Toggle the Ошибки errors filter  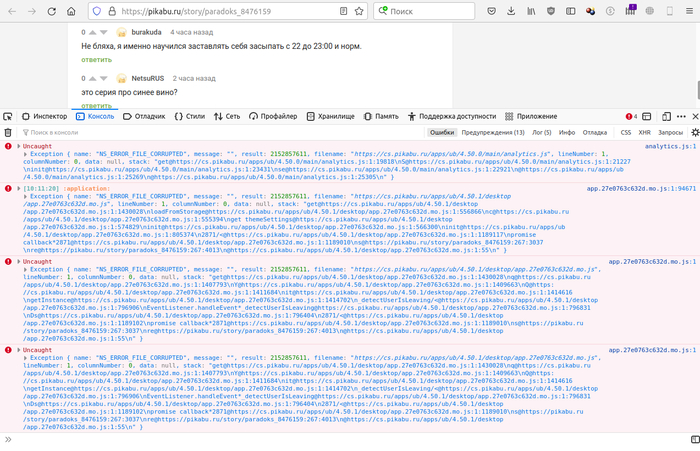(x=442, y=132)
